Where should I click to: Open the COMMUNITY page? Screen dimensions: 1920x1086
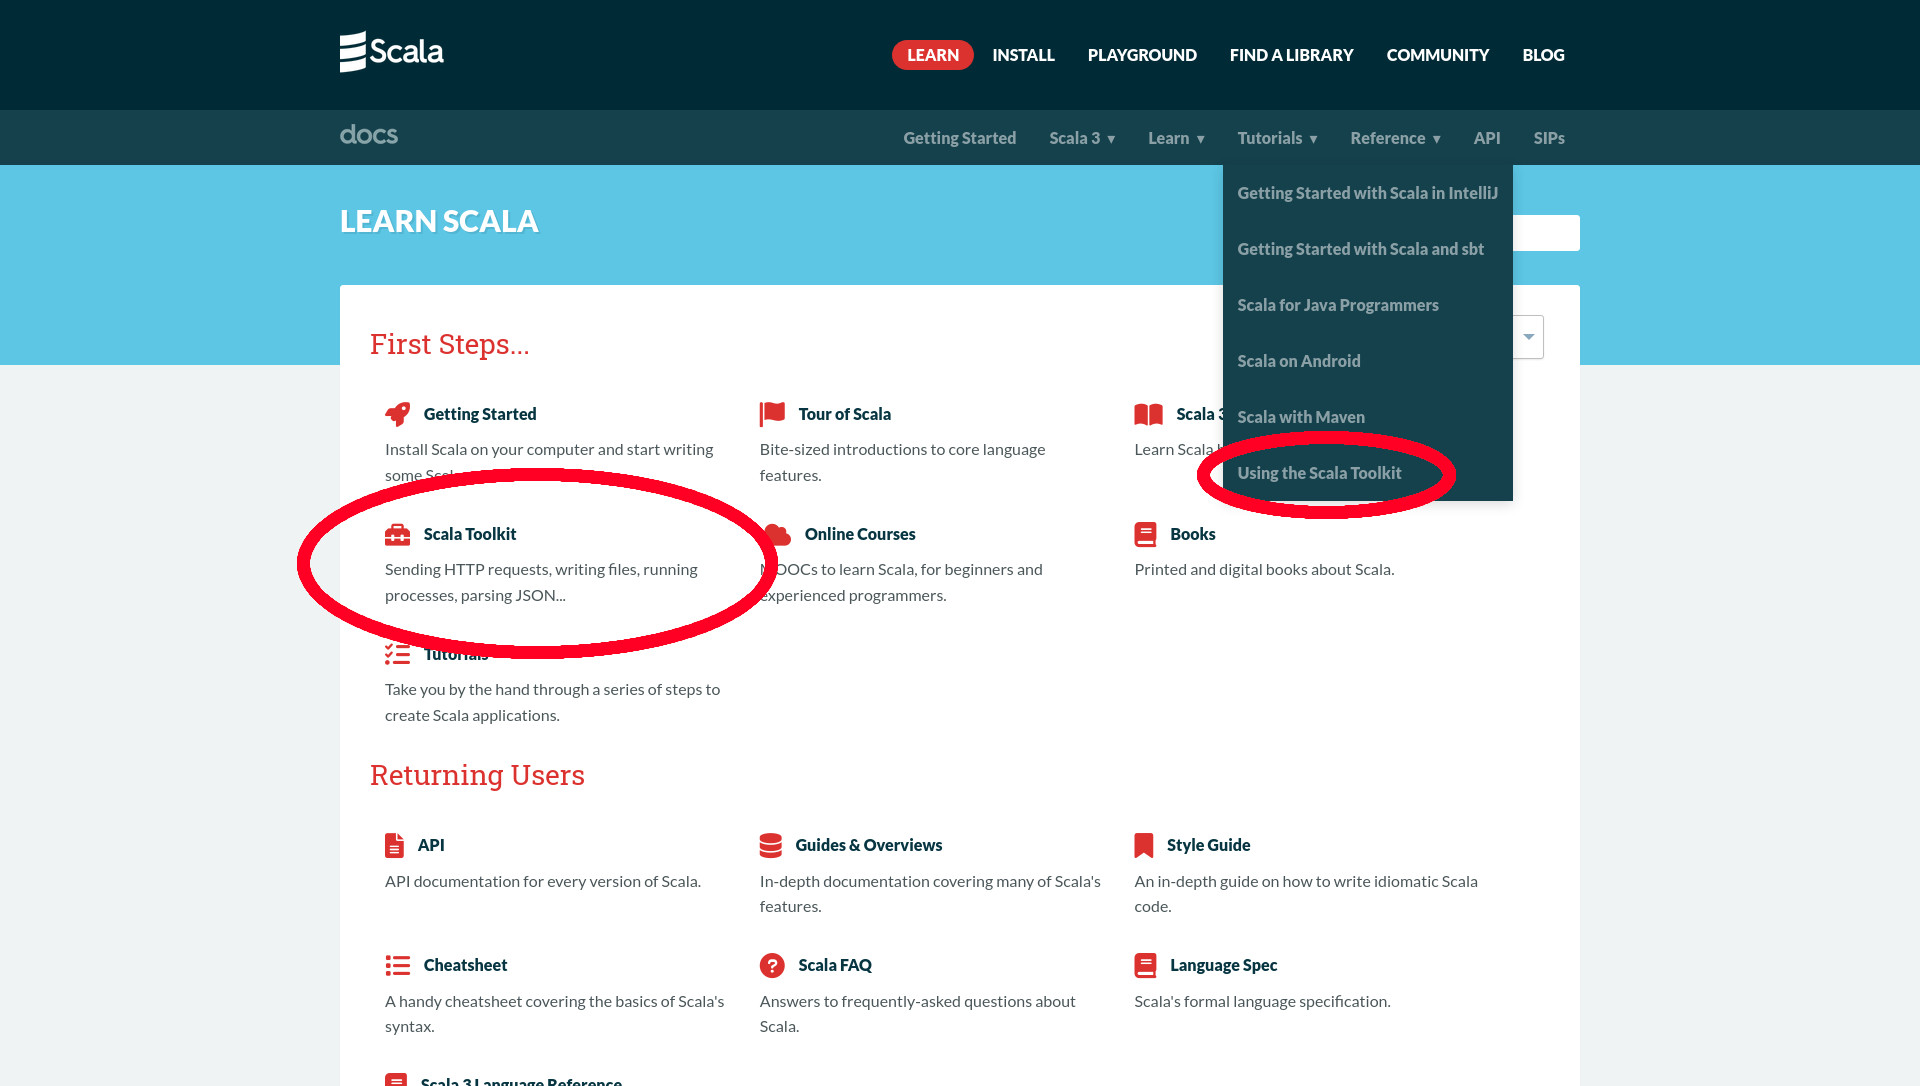click(x=1437, y=55)
